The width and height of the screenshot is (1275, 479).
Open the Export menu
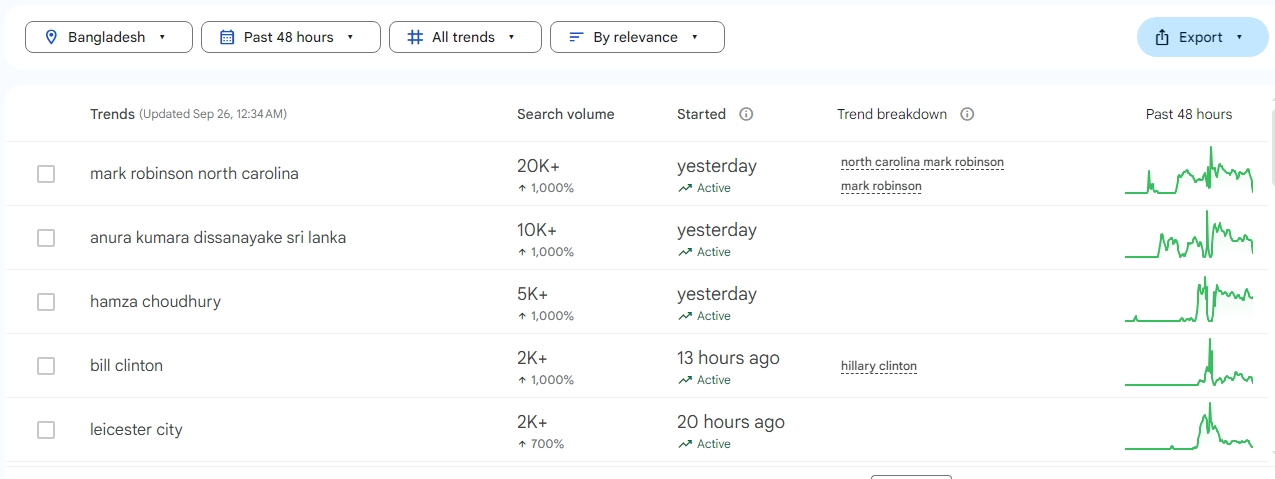[1203, 37]
